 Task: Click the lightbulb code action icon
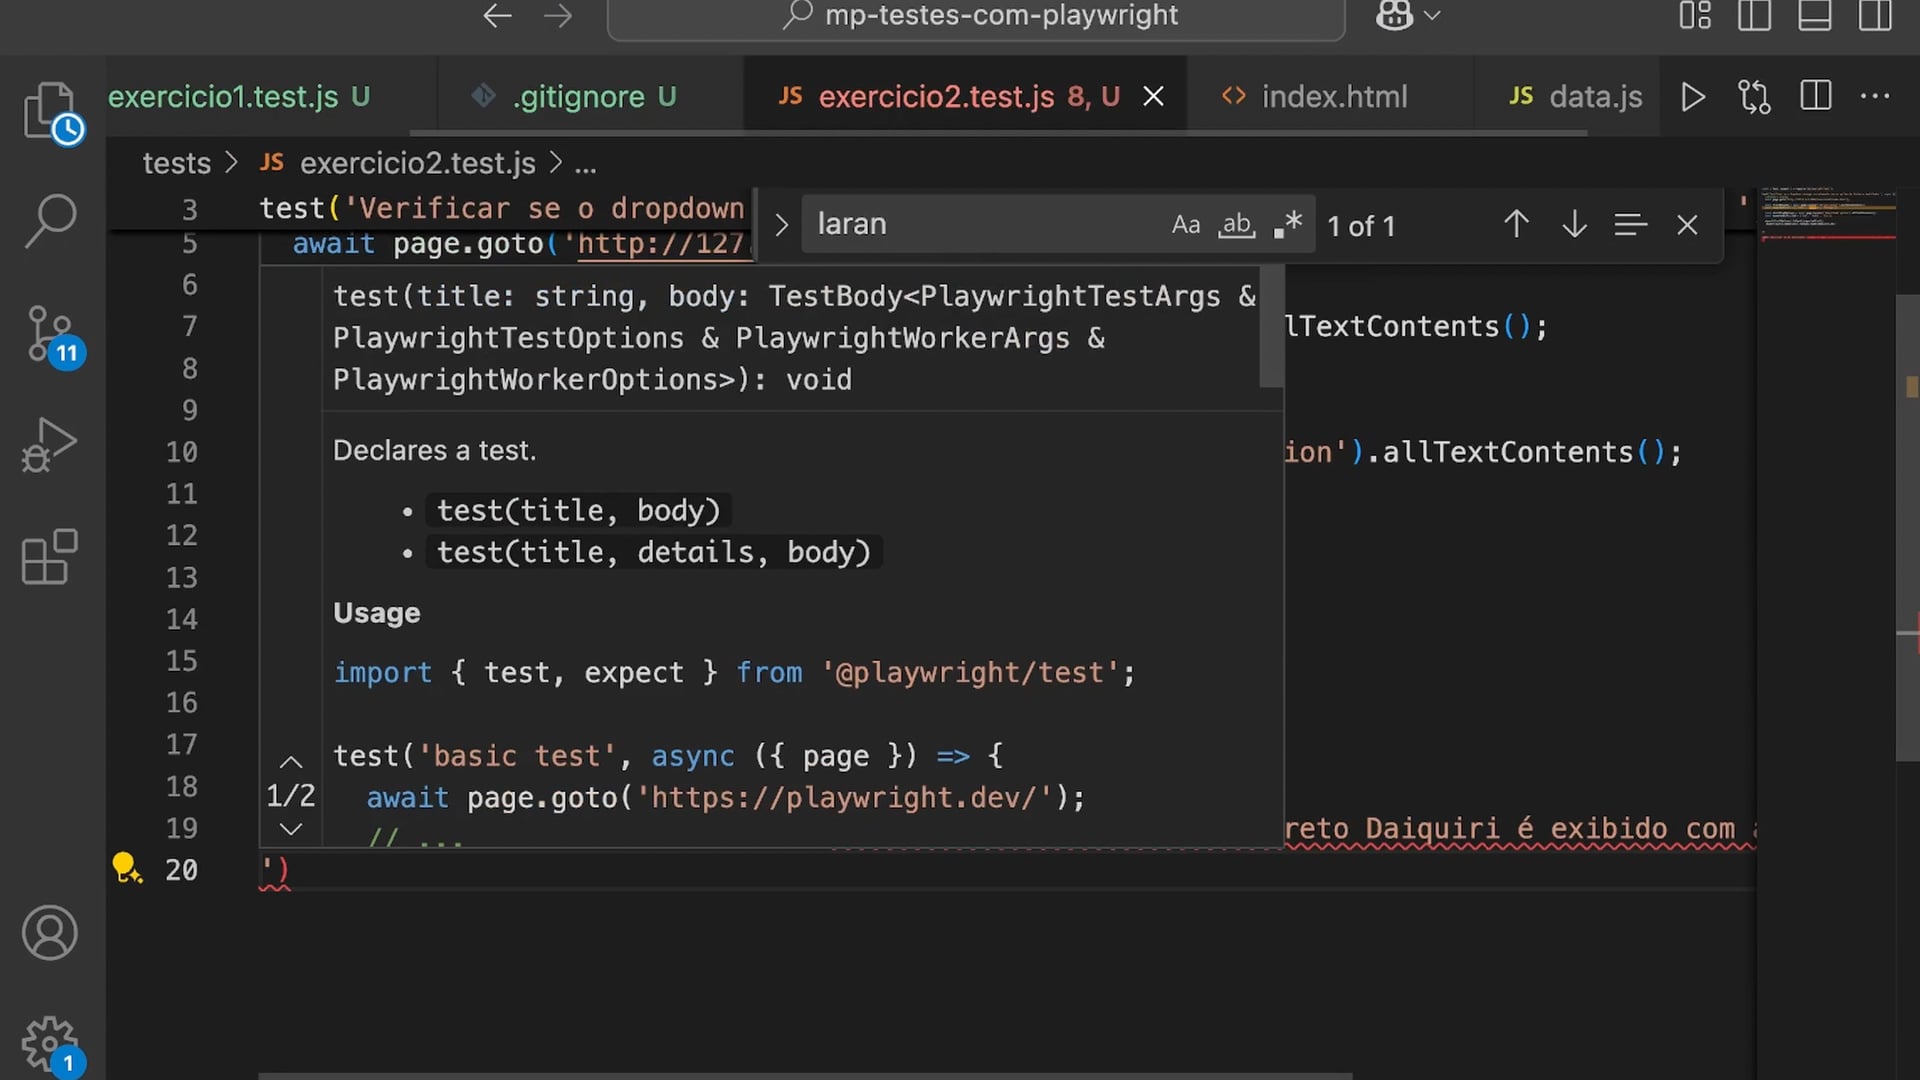126,867
